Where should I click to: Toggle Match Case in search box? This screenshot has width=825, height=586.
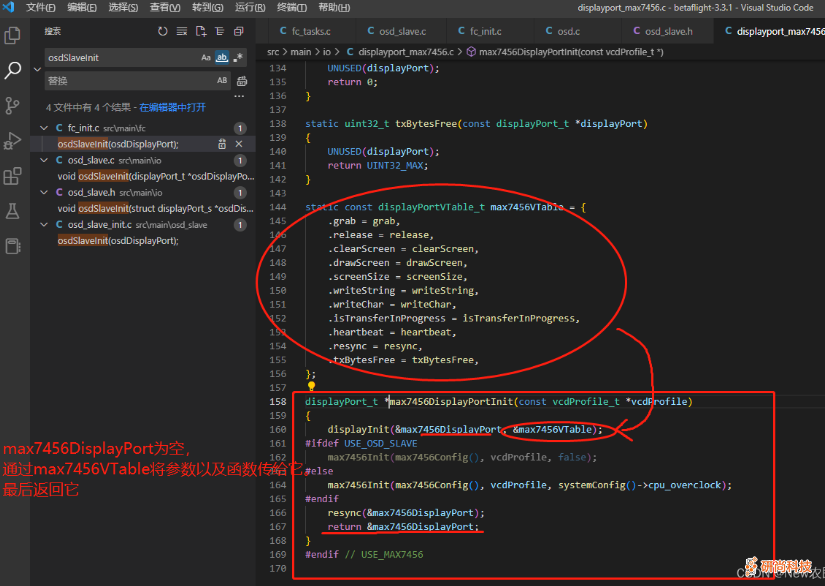tap(206, 58)
